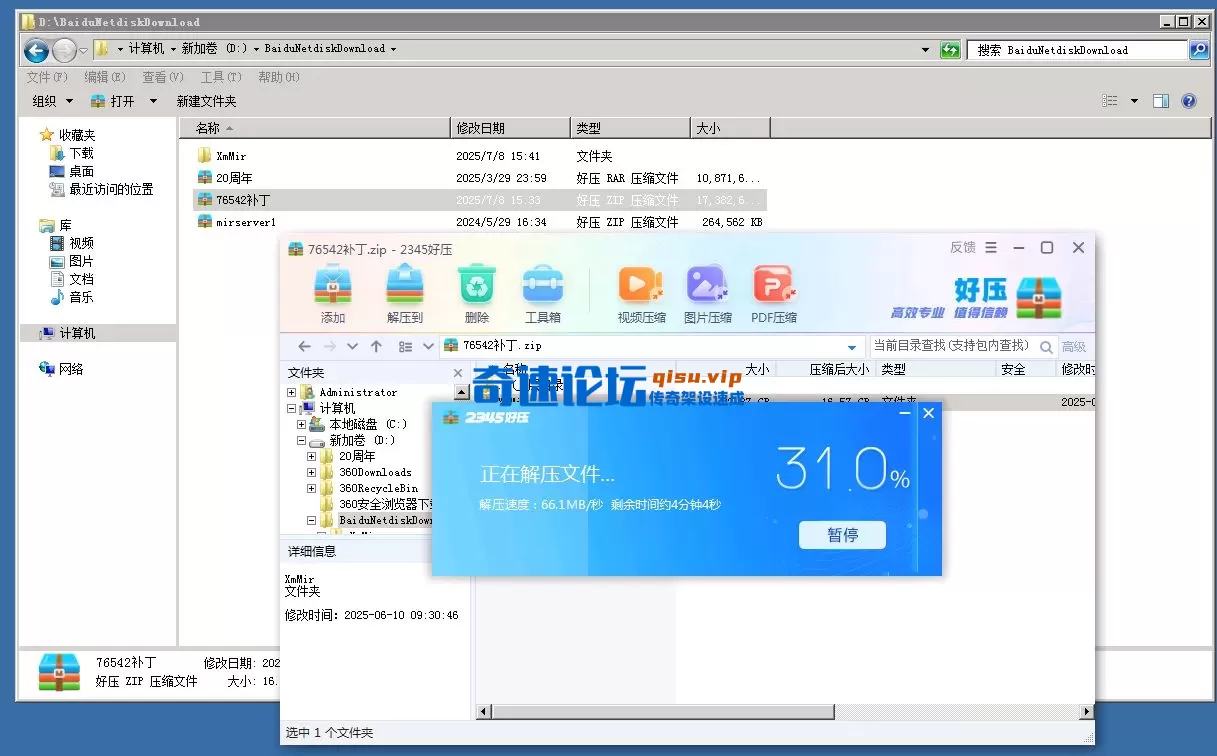
Task: Click the 暂停 (Pause) button
Action: [842, 535]
